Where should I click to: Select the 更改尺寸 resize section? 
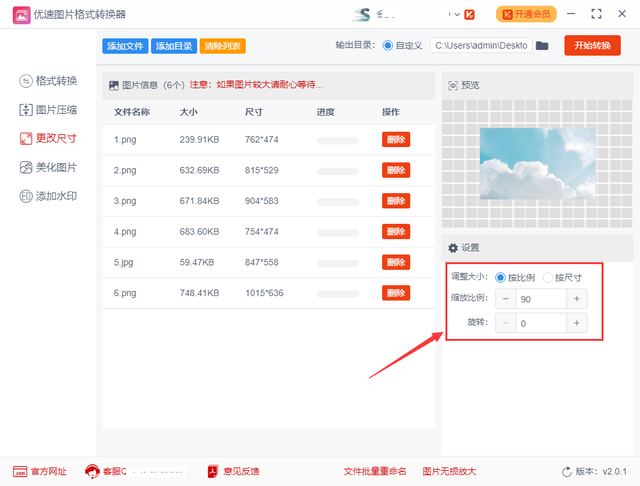[x=48, y=138]
